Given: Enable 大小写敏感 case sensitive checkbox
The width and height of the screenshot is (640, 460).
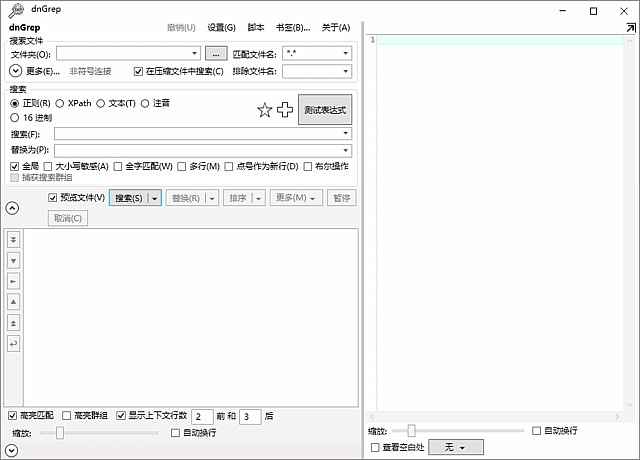Looking at the screenshot, I should tap(48, 166).
